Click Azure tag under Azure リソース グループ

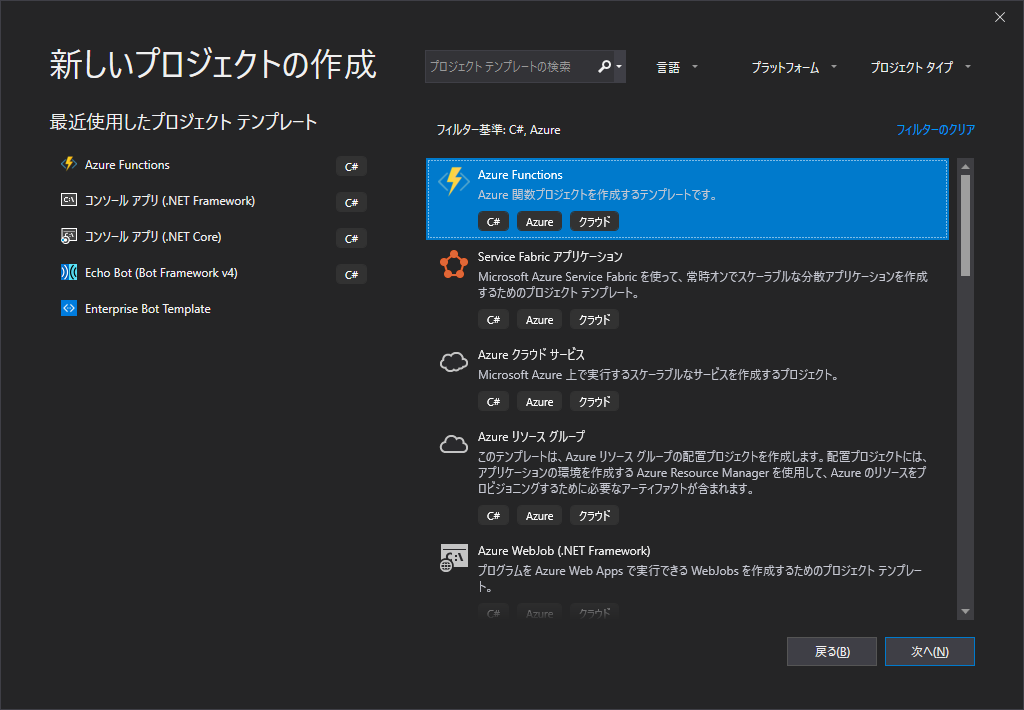point(539,515)
